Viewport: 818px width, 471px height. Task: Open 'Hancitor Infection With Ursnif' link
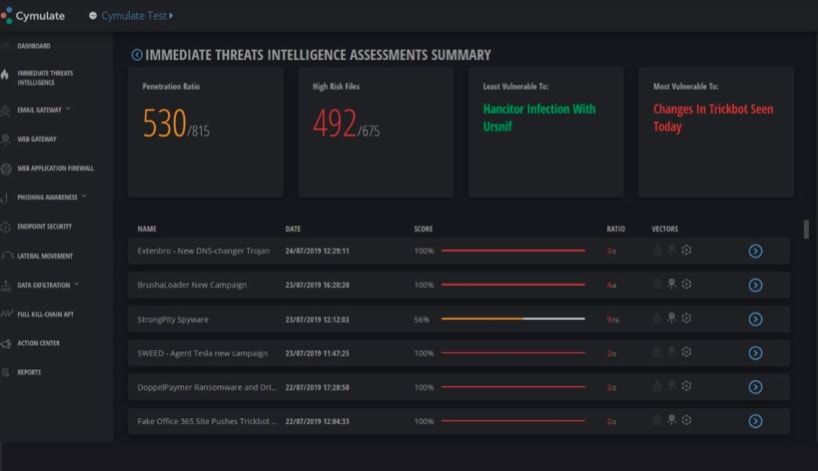(539, 118)
